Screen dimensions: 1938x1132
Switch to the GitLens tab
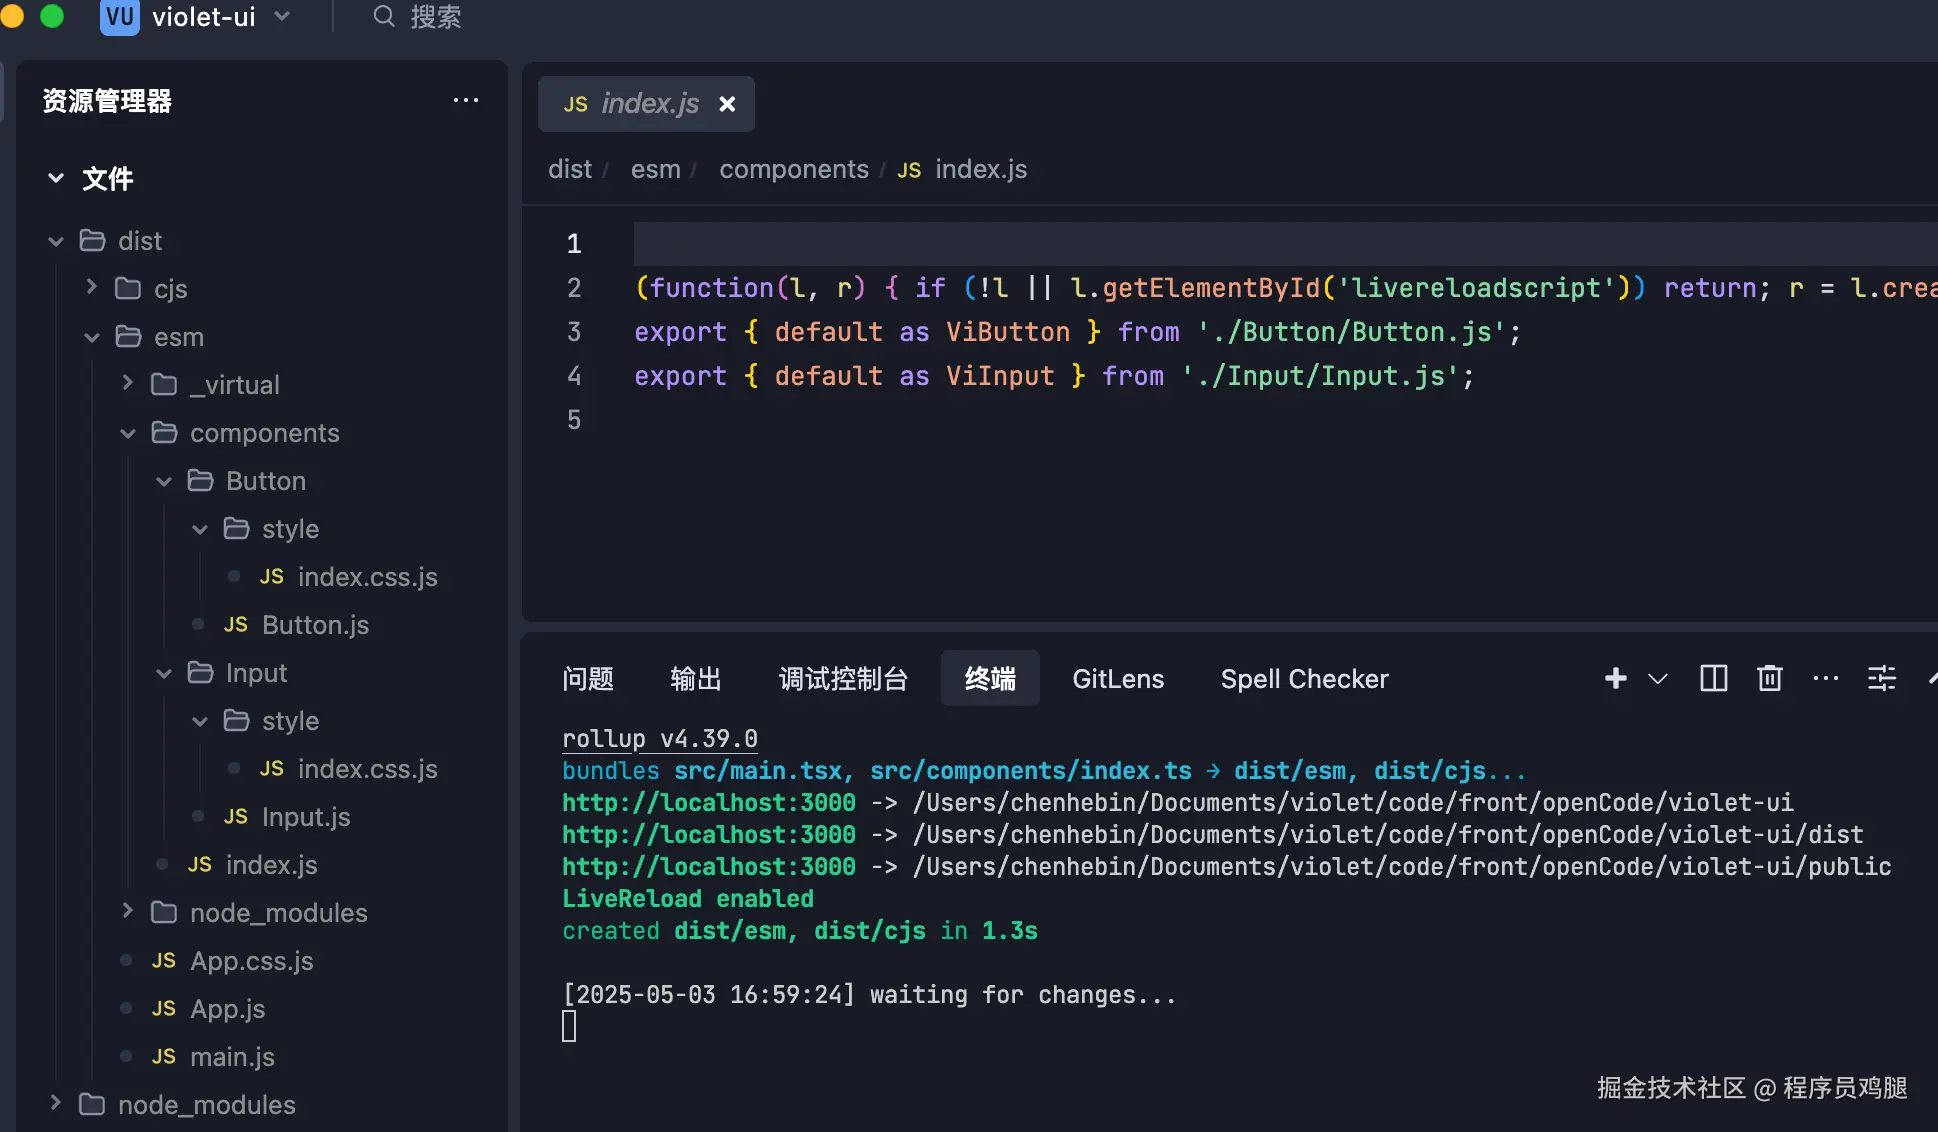pyautogui.click(x=1117, y=679)
